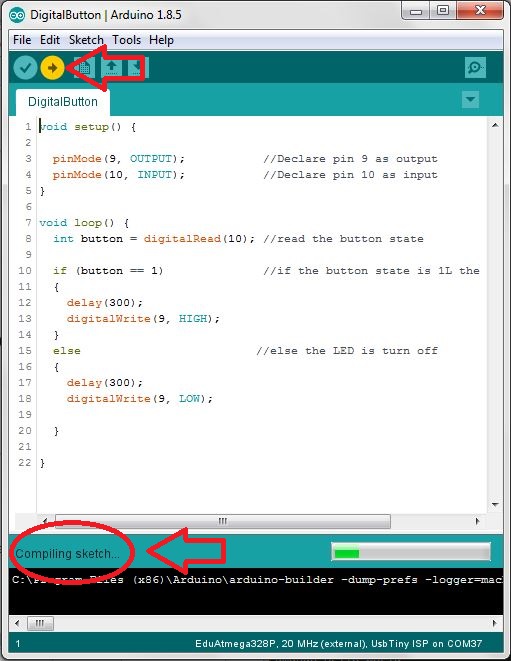Click the yellow Upload arrow button
511x661 pixels.
tap(52, 67)
